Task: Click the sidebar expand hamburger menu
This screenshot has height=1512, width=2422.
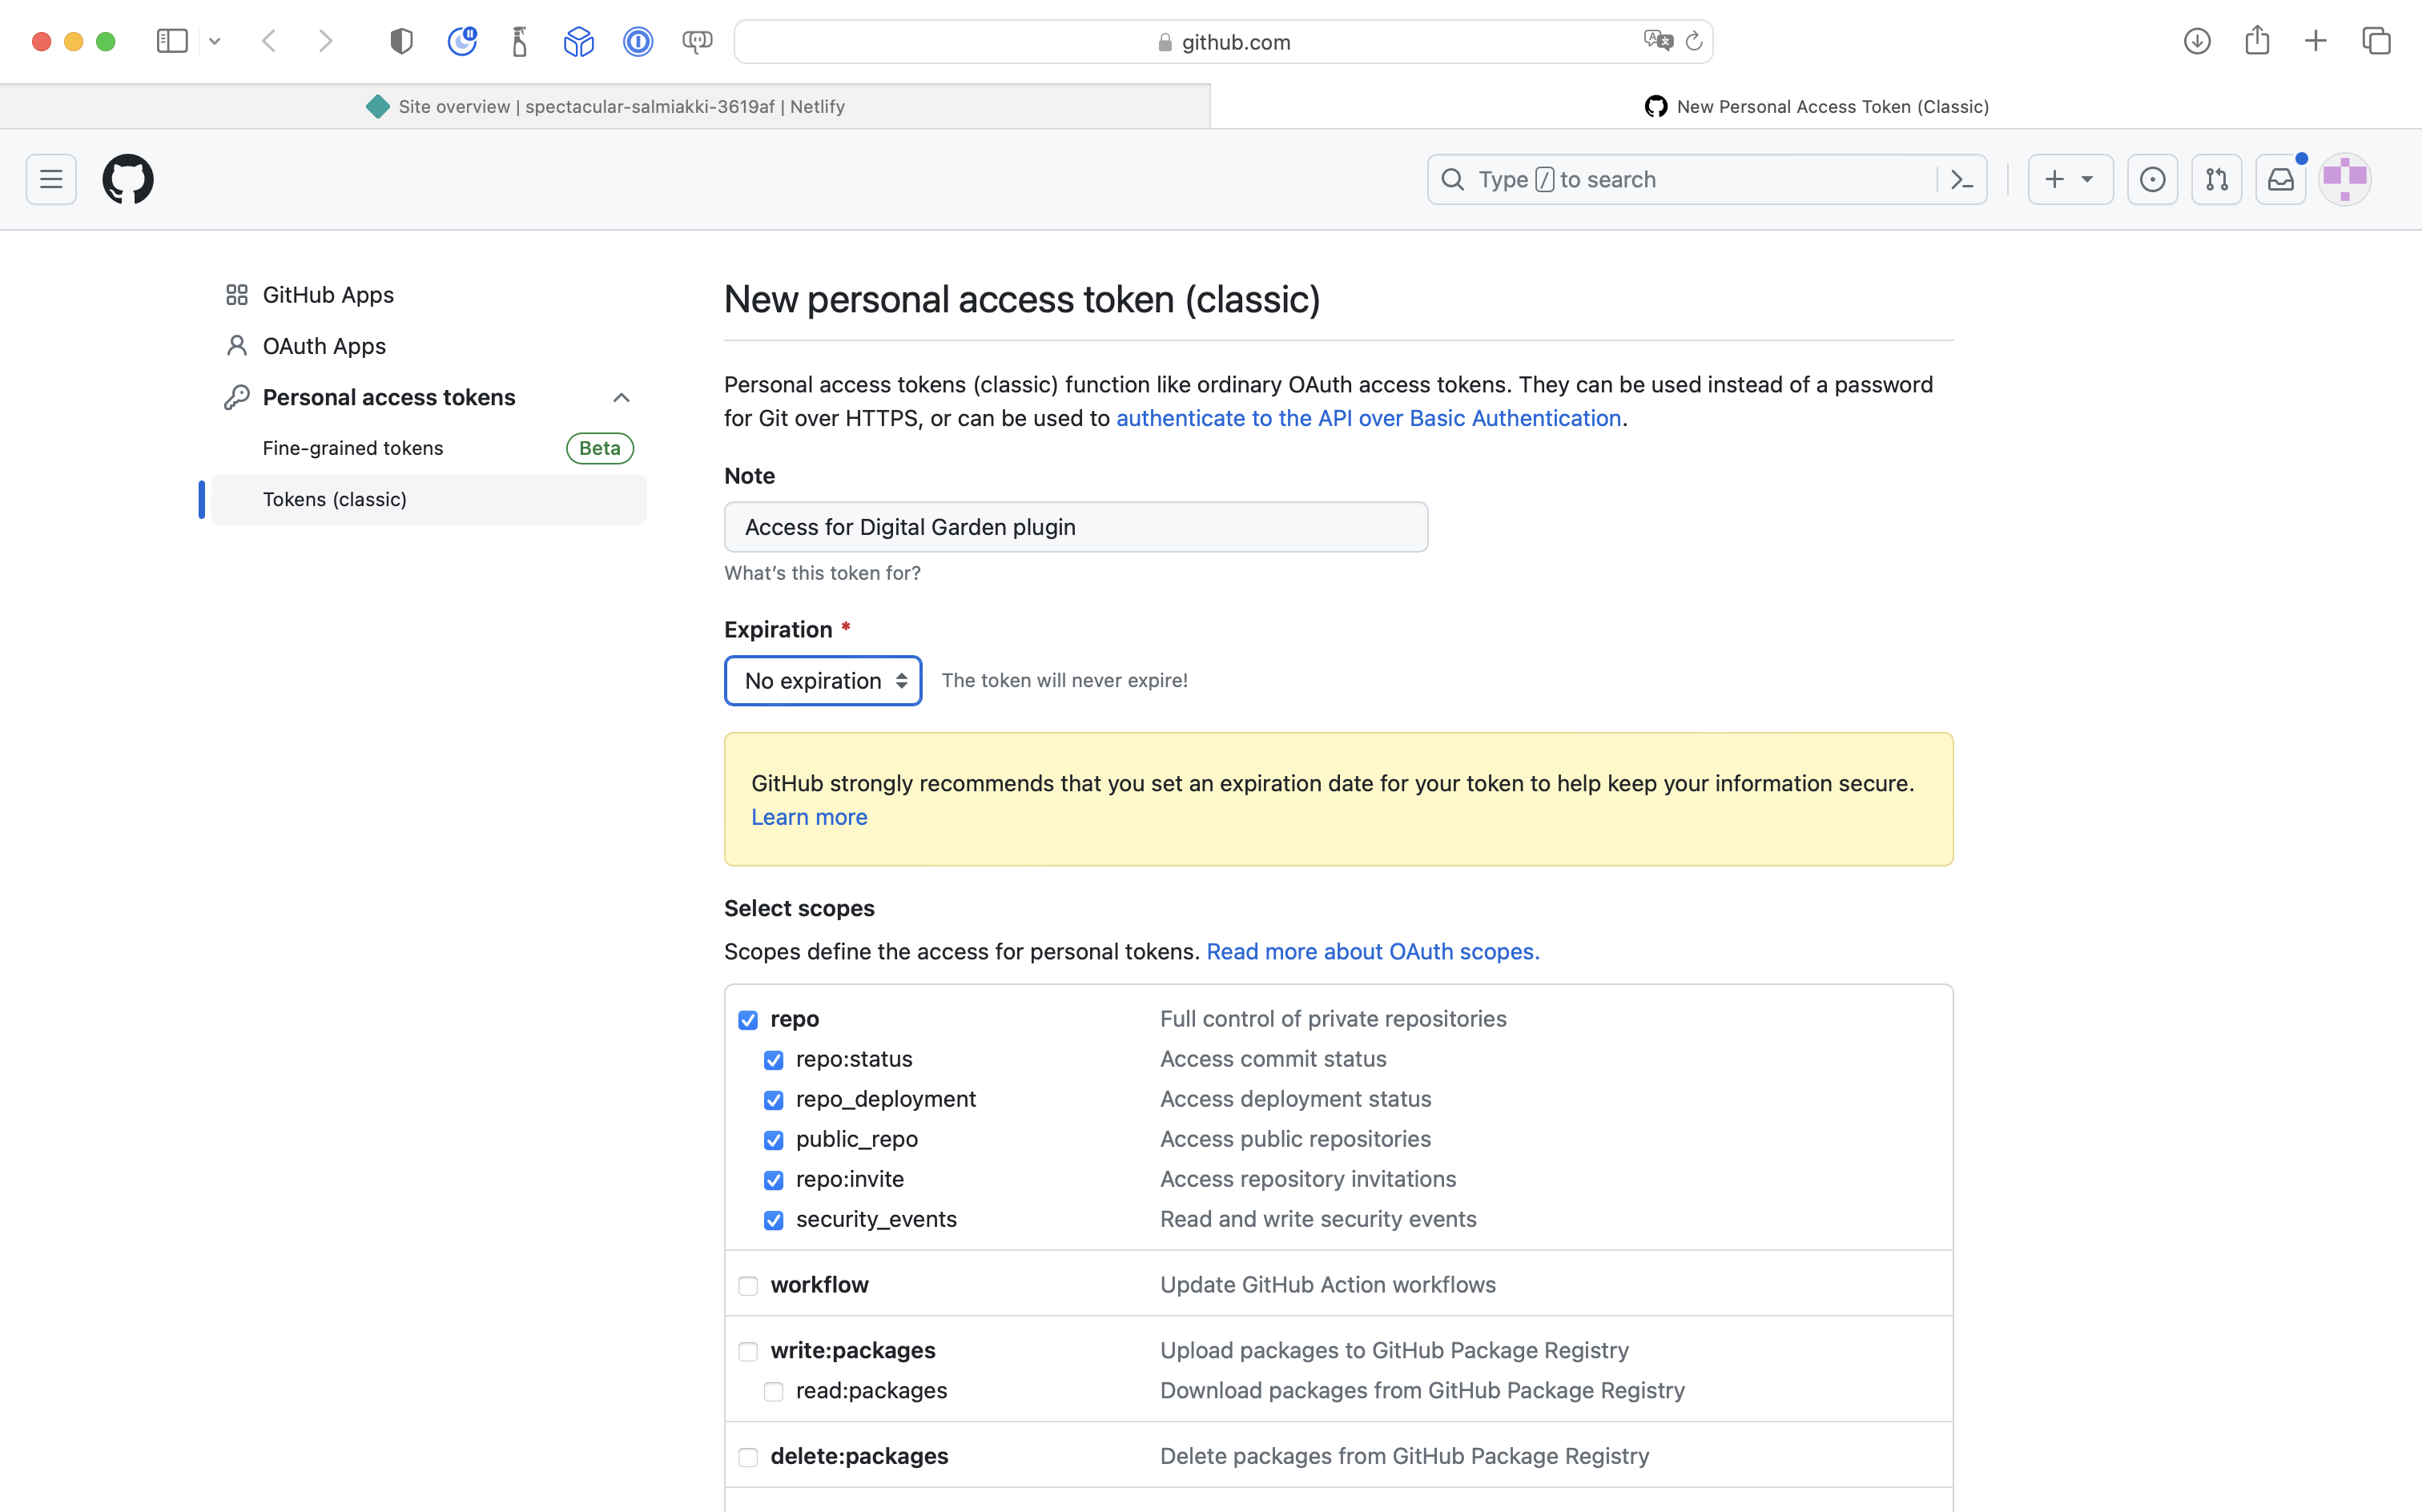Action: tap(50, 178)
